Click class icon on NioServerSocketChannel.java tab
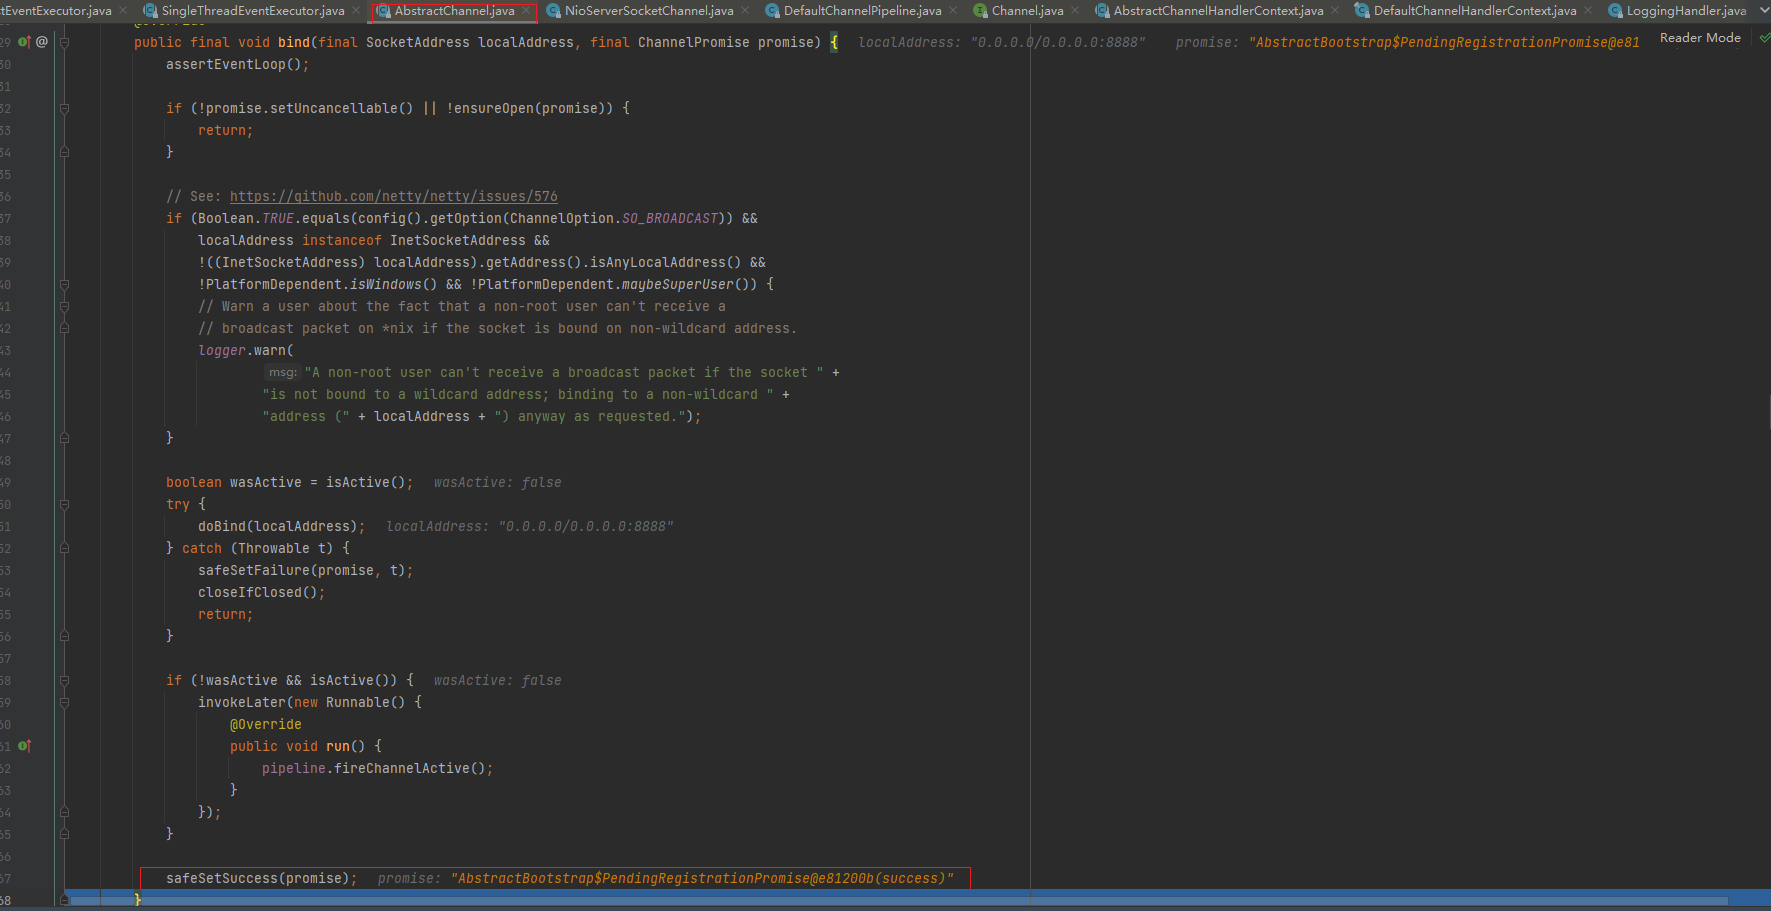The width and height of the screenshot is (1771, 911). pyautogui.click(x=553, y=11)
